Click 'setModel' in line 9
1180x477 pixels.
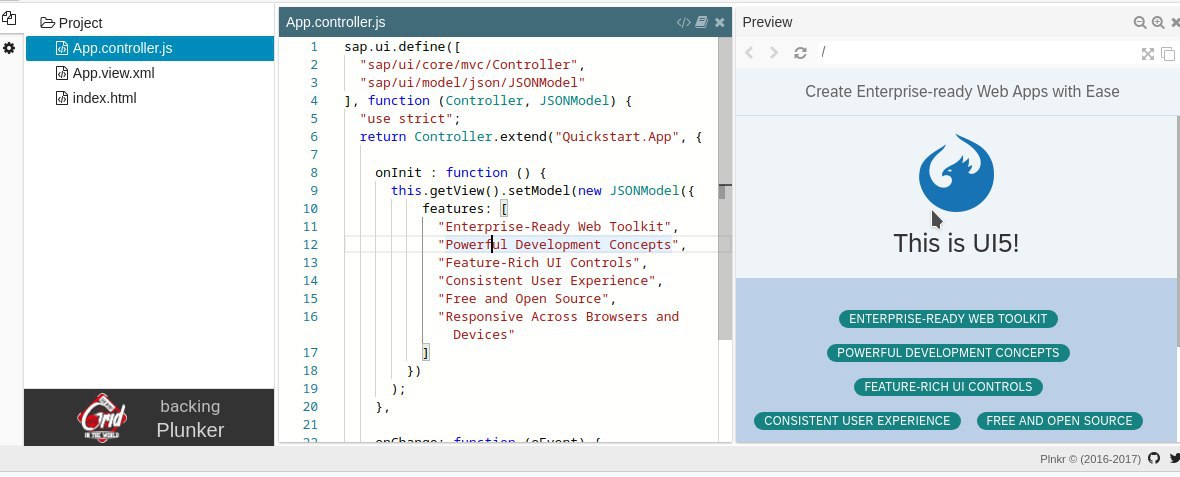[x=538, y=190]
